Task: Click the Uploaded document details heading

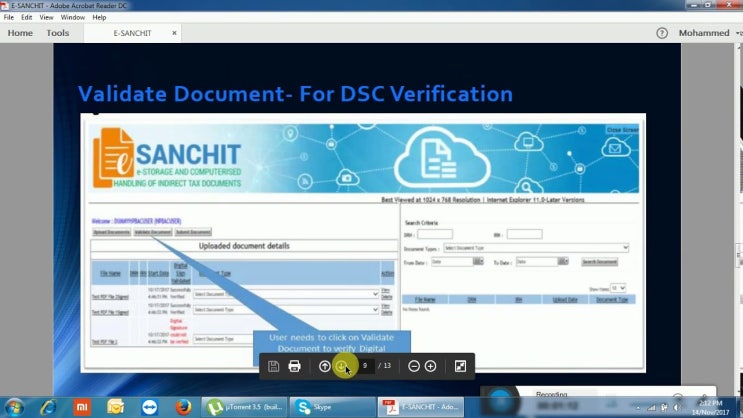Action: 244,246
